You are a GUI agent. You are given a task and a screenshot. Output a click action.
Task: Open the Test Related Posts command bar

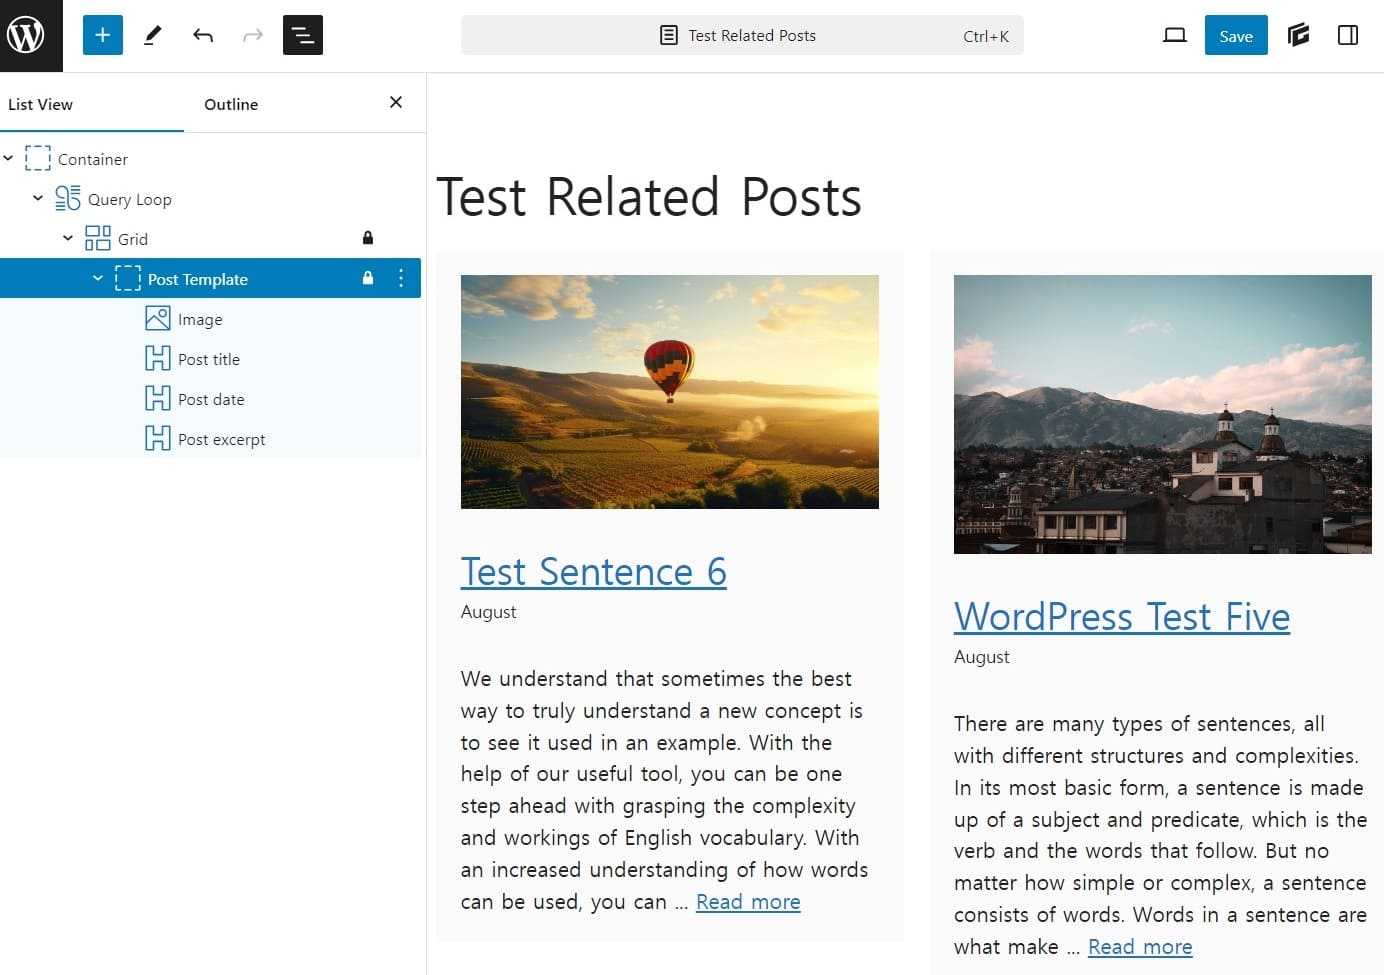point(741,36)
